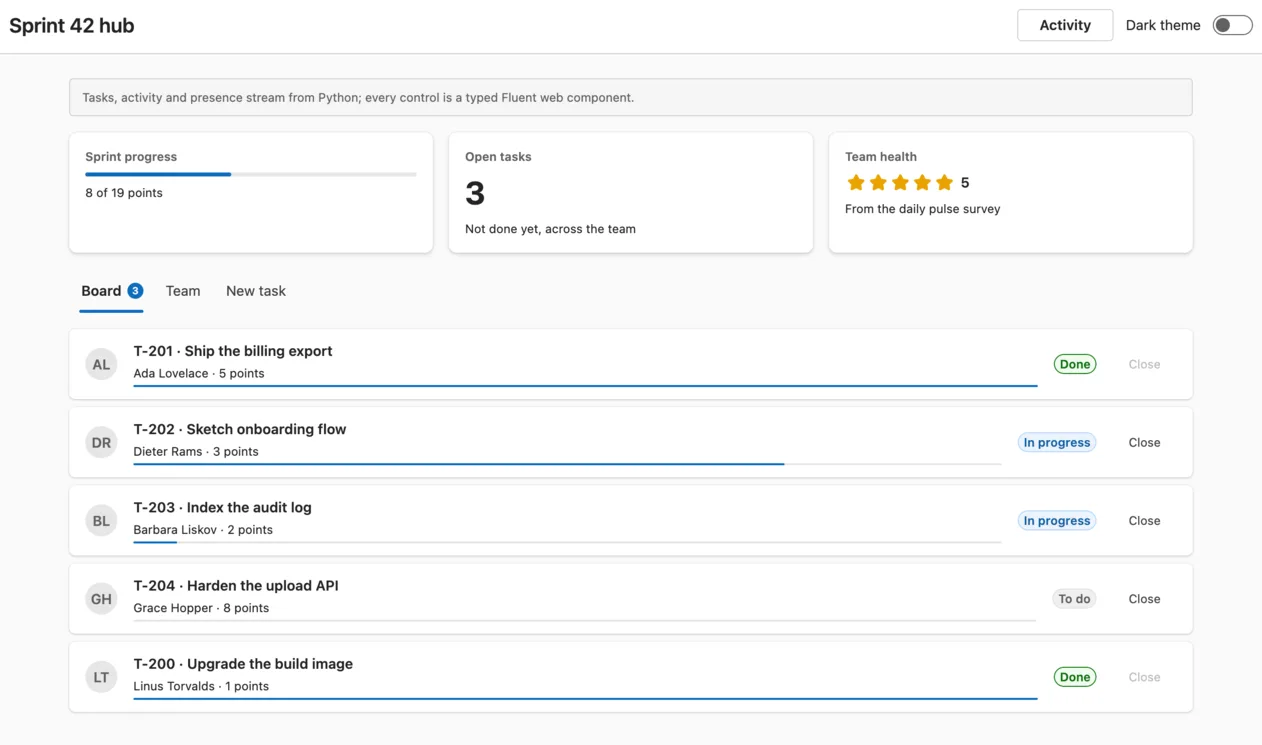
Task: Select the third star in Team health
Action: [900, 182]
